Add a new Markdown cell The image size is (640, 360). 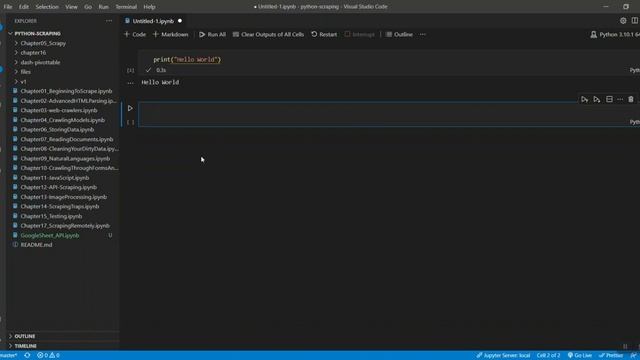171,35
